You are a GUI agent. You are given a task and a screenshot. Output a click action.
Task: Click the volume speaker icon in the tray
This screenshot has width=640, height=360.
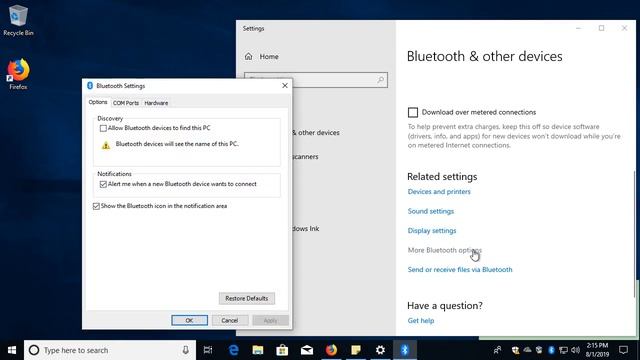(x=576, y=350)
